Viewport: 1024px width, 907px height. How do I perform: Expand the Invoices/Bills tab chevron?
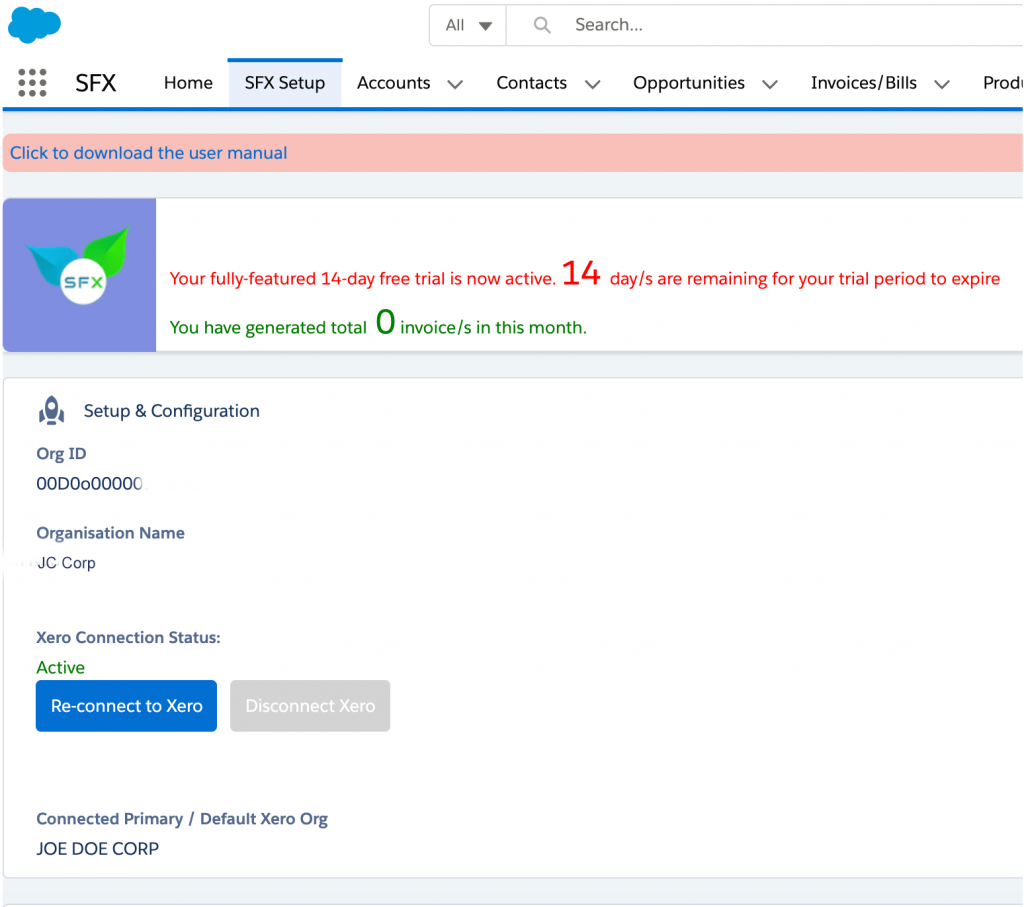pos(942,84)
